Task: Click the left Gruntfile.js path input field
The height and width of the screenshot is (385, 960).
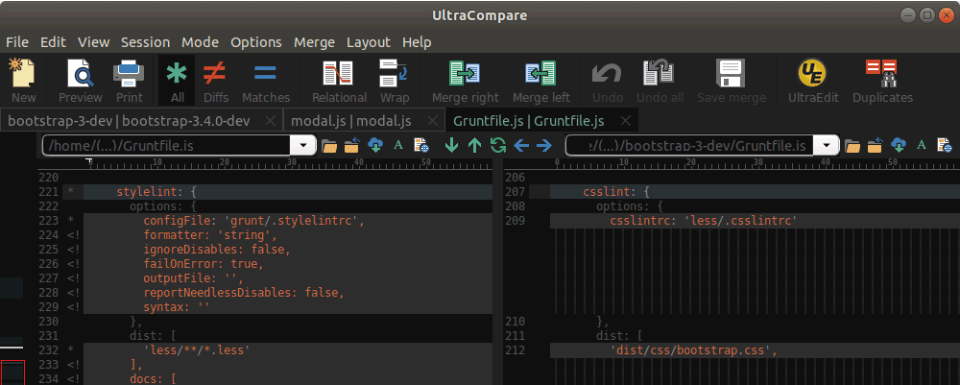Action: (167, 146)
